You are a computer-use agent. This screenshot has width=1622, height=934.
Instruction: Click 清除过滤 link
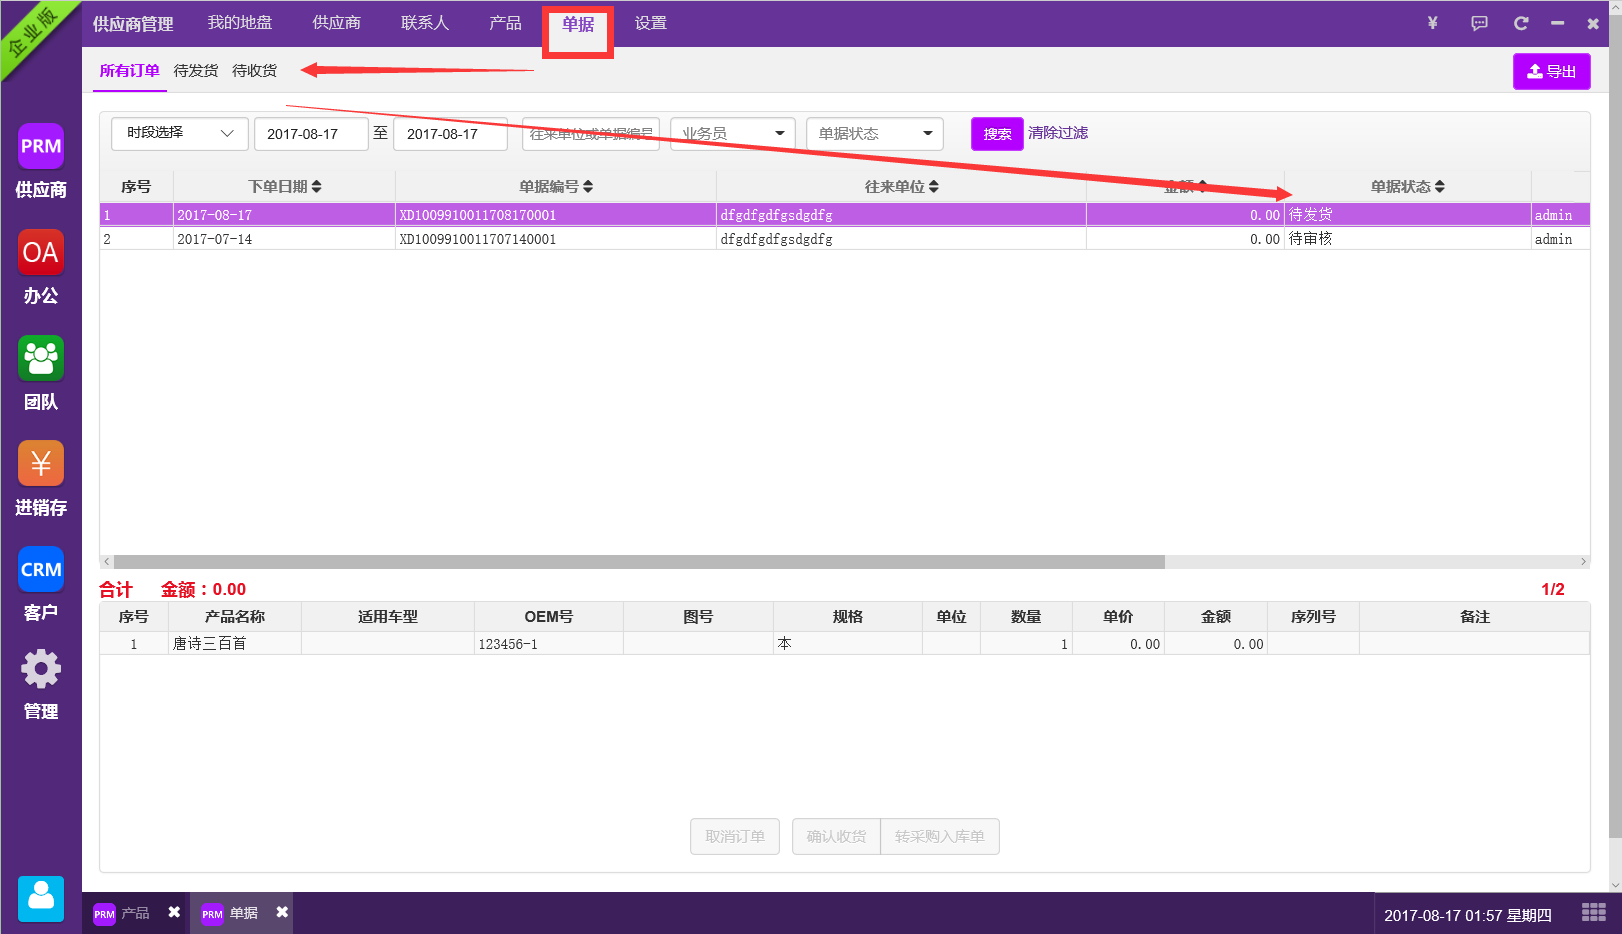pos(1058,133)
